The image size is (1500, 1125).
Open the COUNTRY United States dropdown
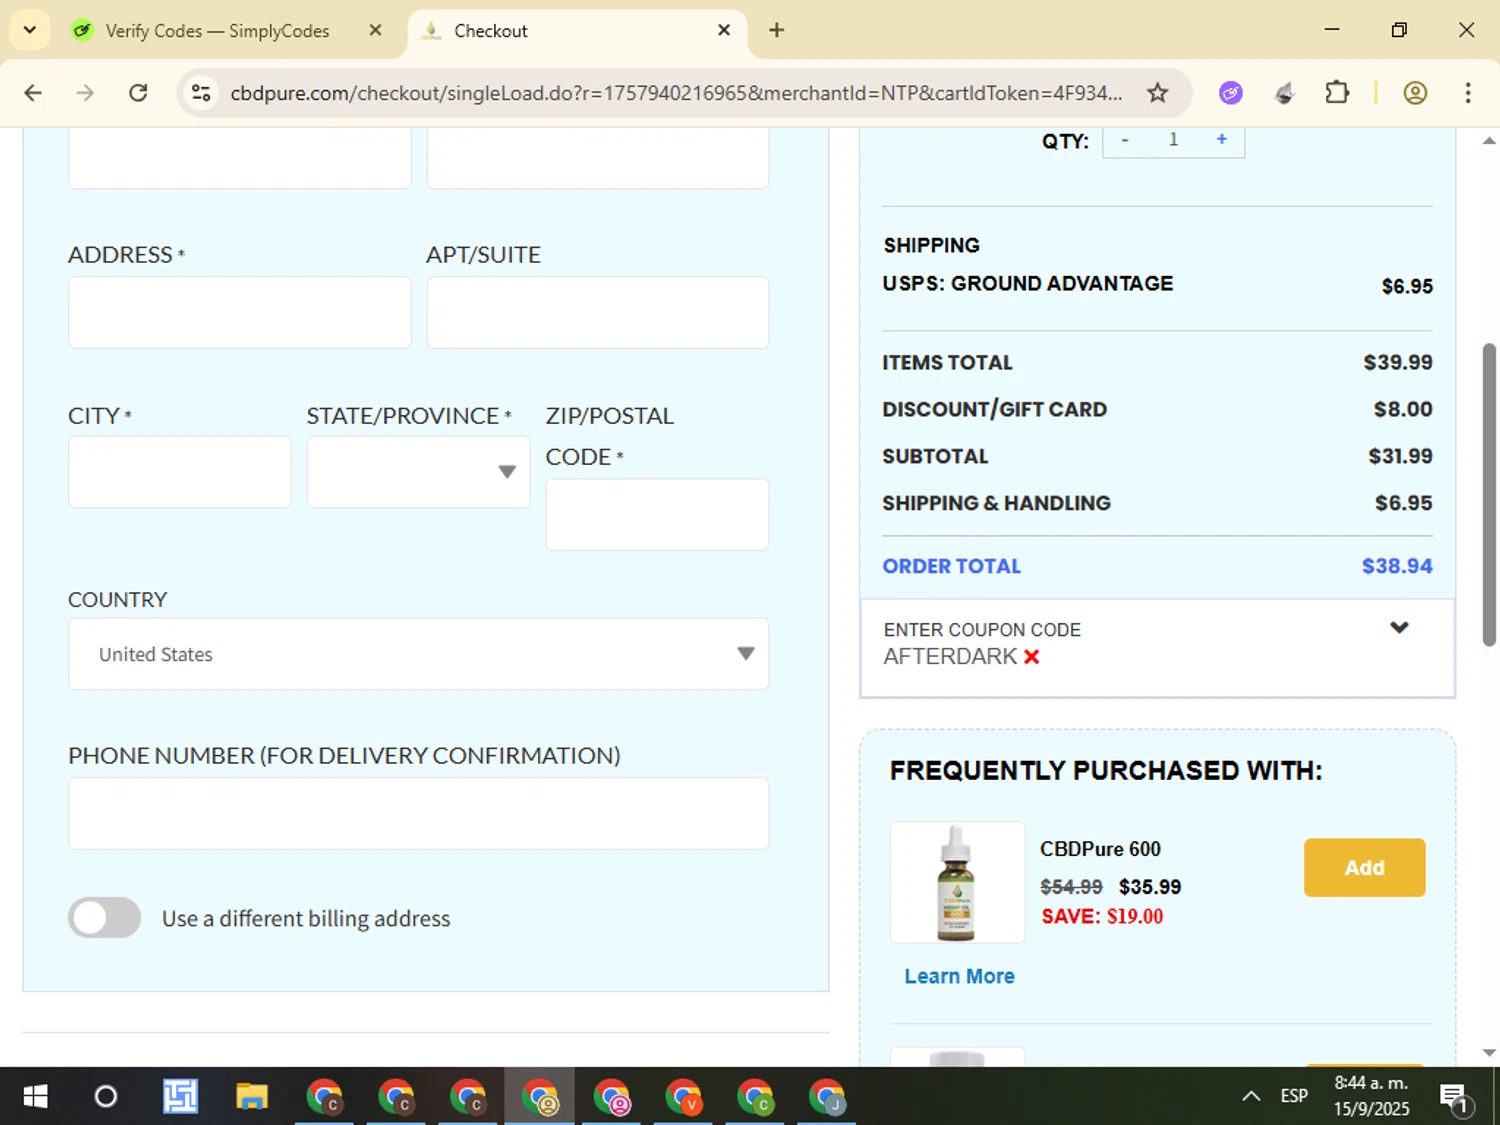418,654
